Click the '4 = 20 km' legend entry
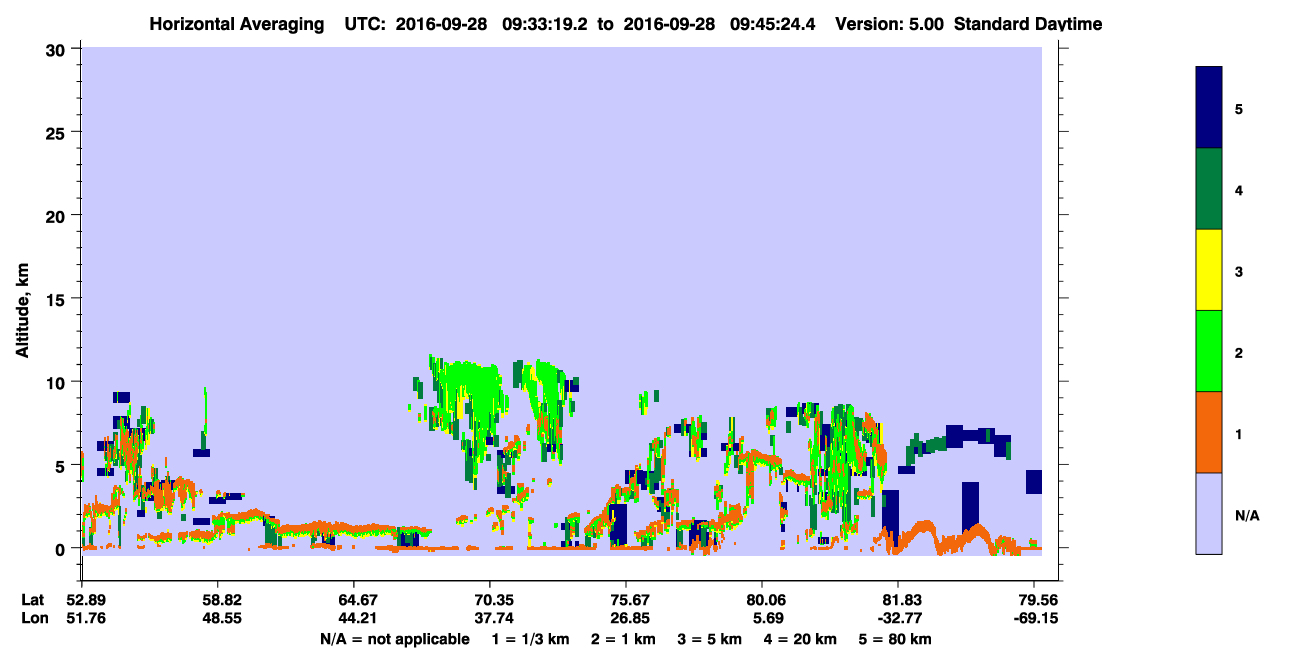 pyautogui.click(x=800, y=639)
